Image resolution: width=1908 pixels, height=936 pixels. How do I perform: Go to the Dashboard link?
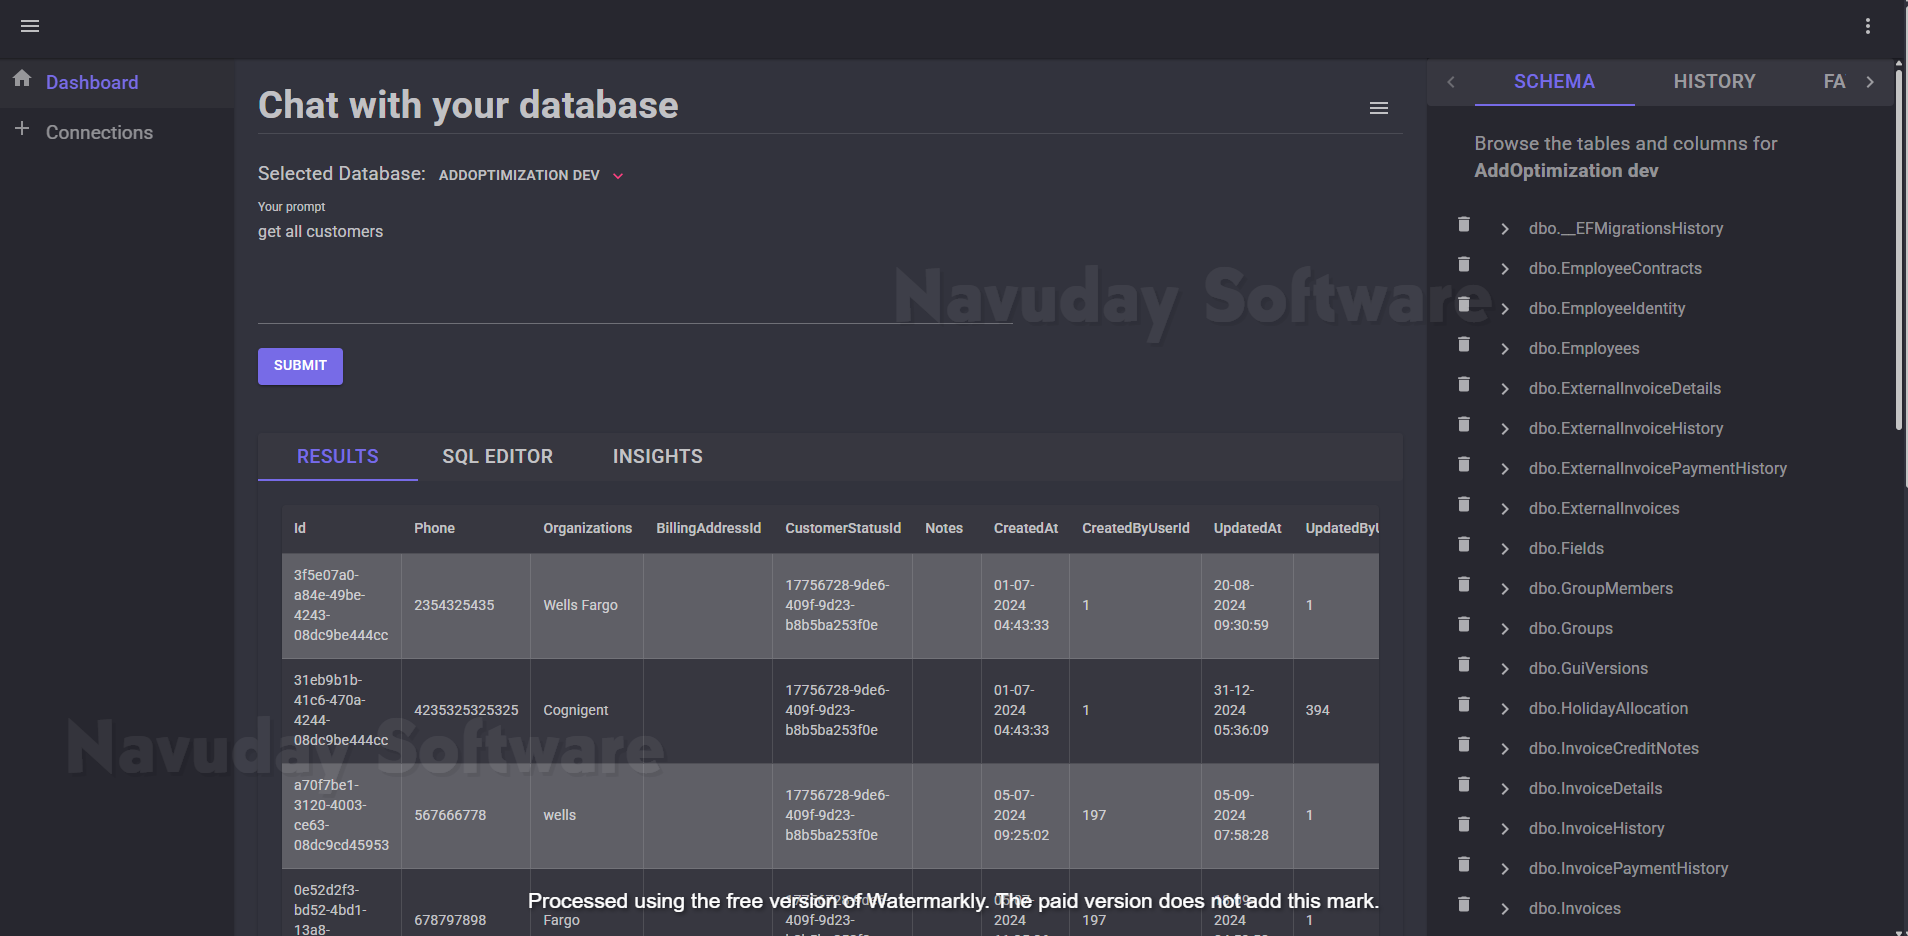(92, 83)
